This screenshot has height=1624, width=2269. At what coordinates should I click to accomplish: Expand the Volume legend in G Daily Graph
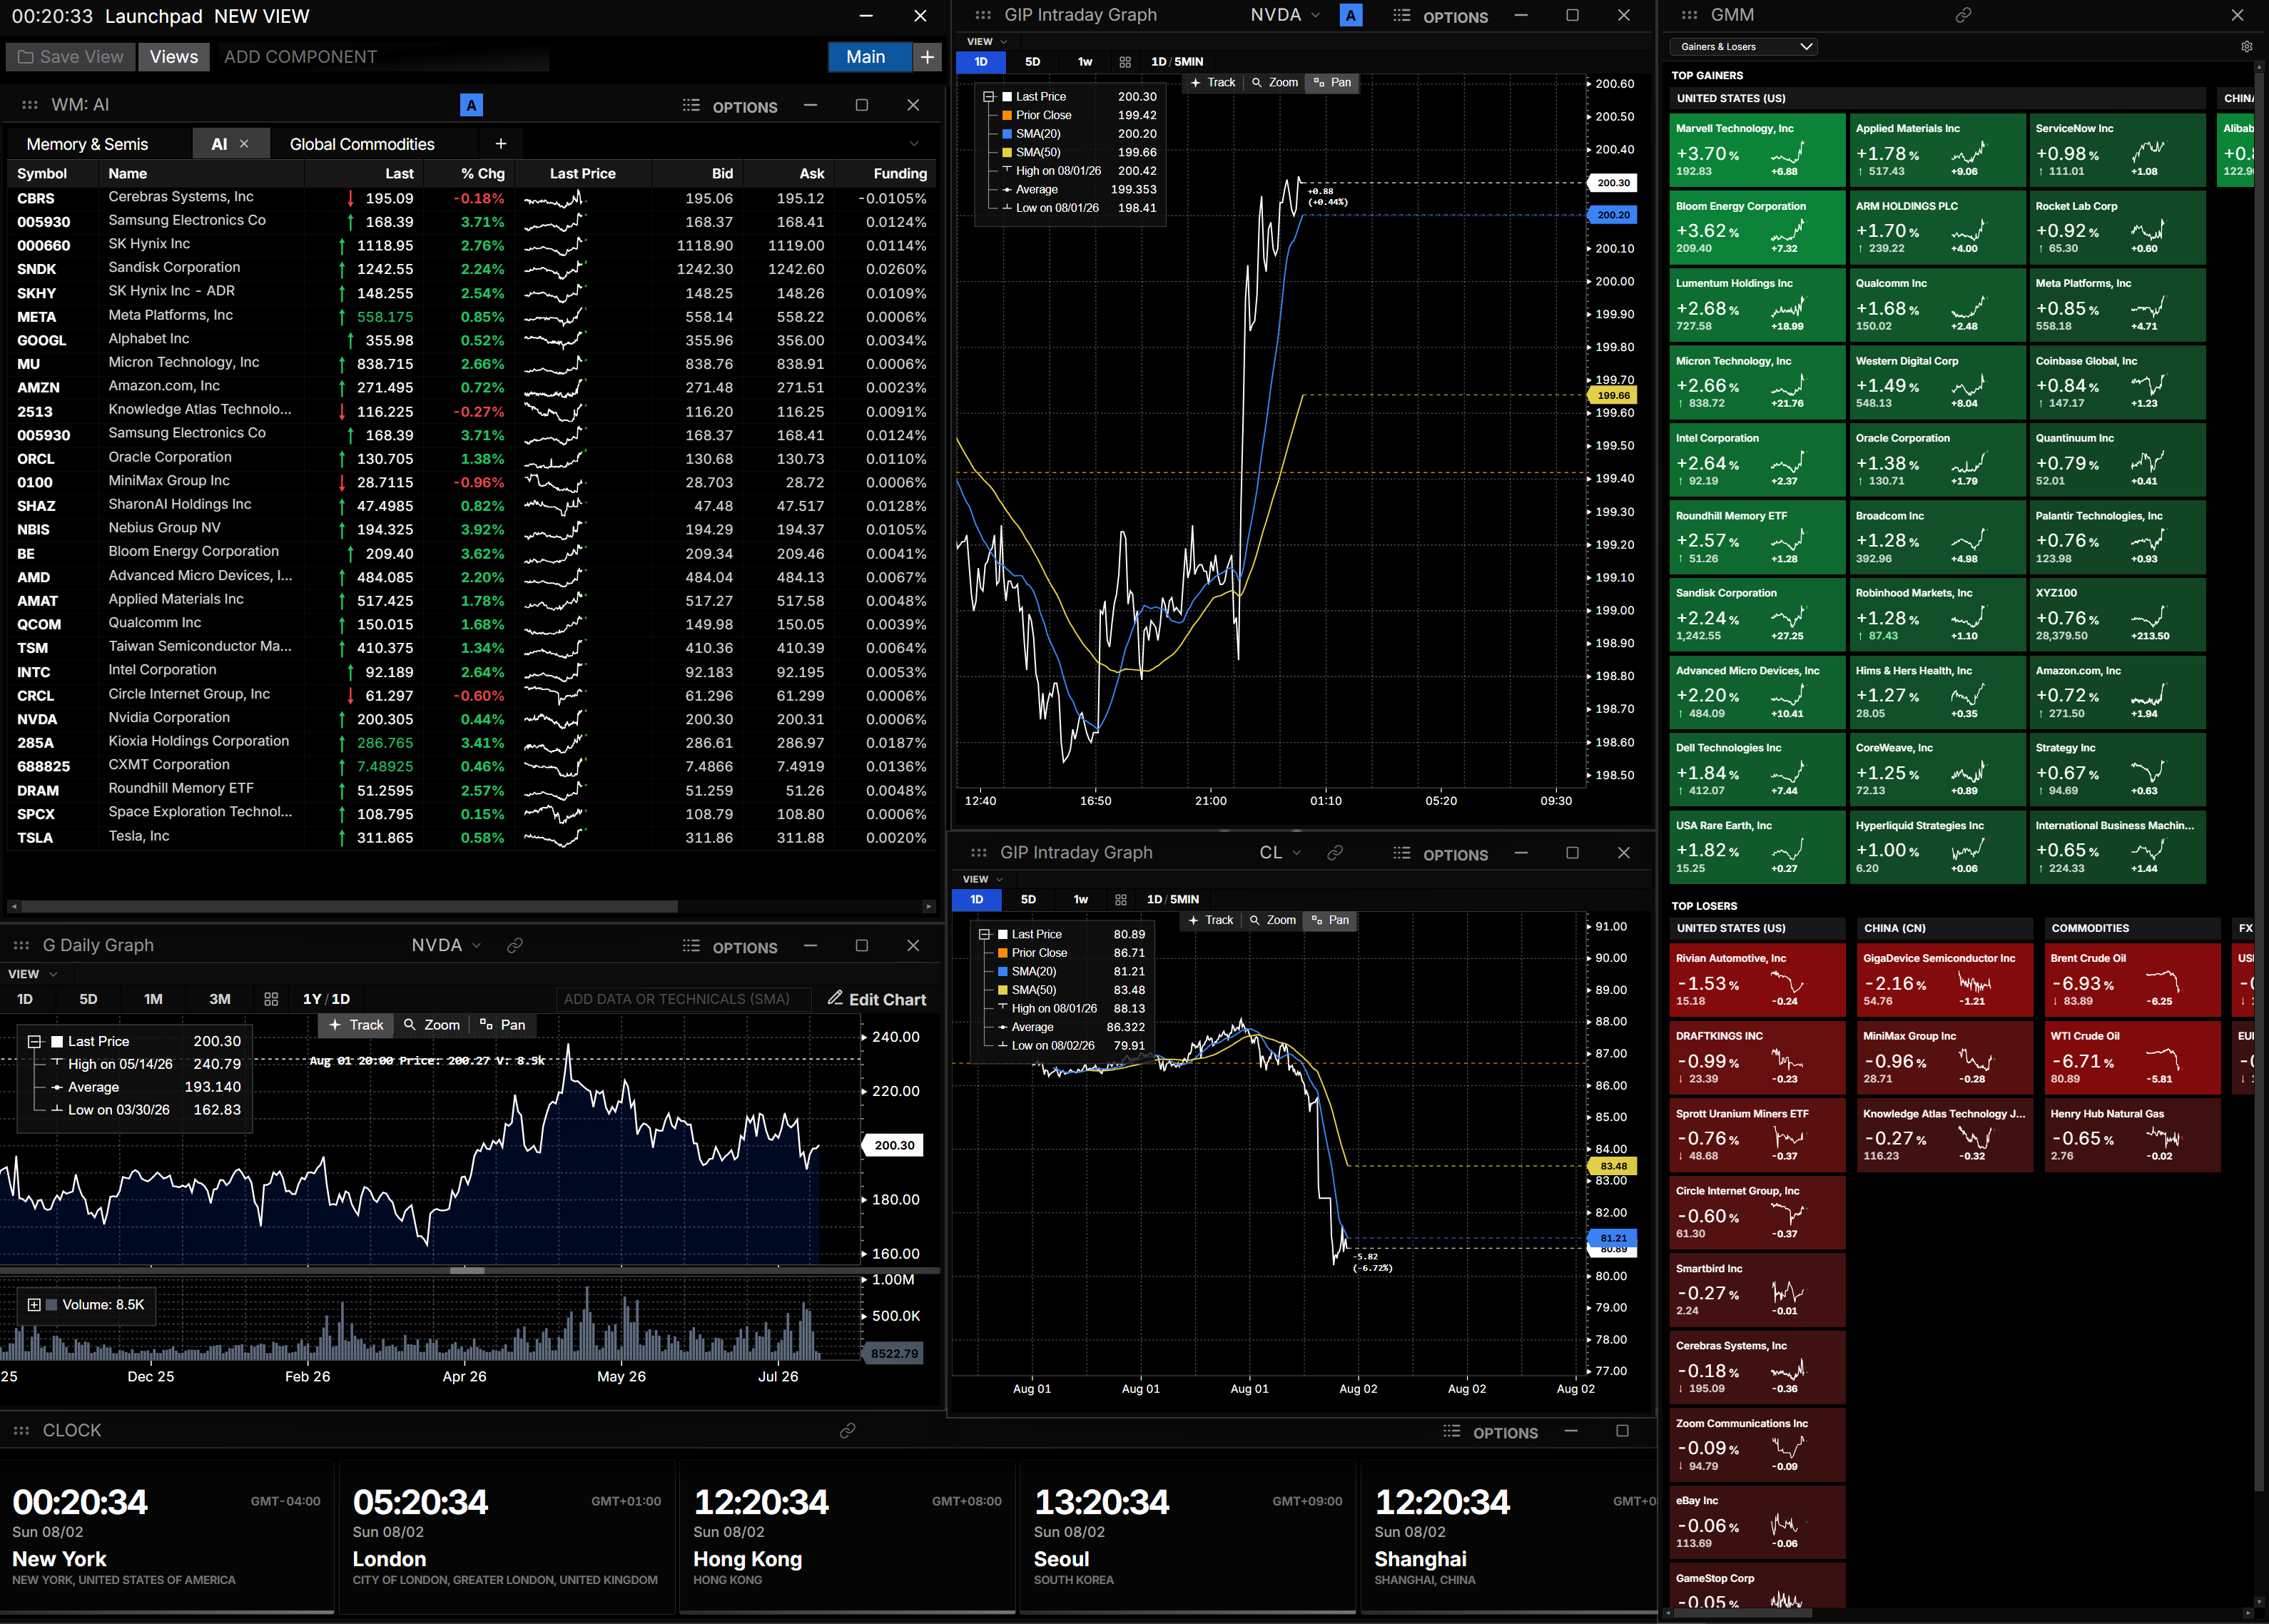34,1305
